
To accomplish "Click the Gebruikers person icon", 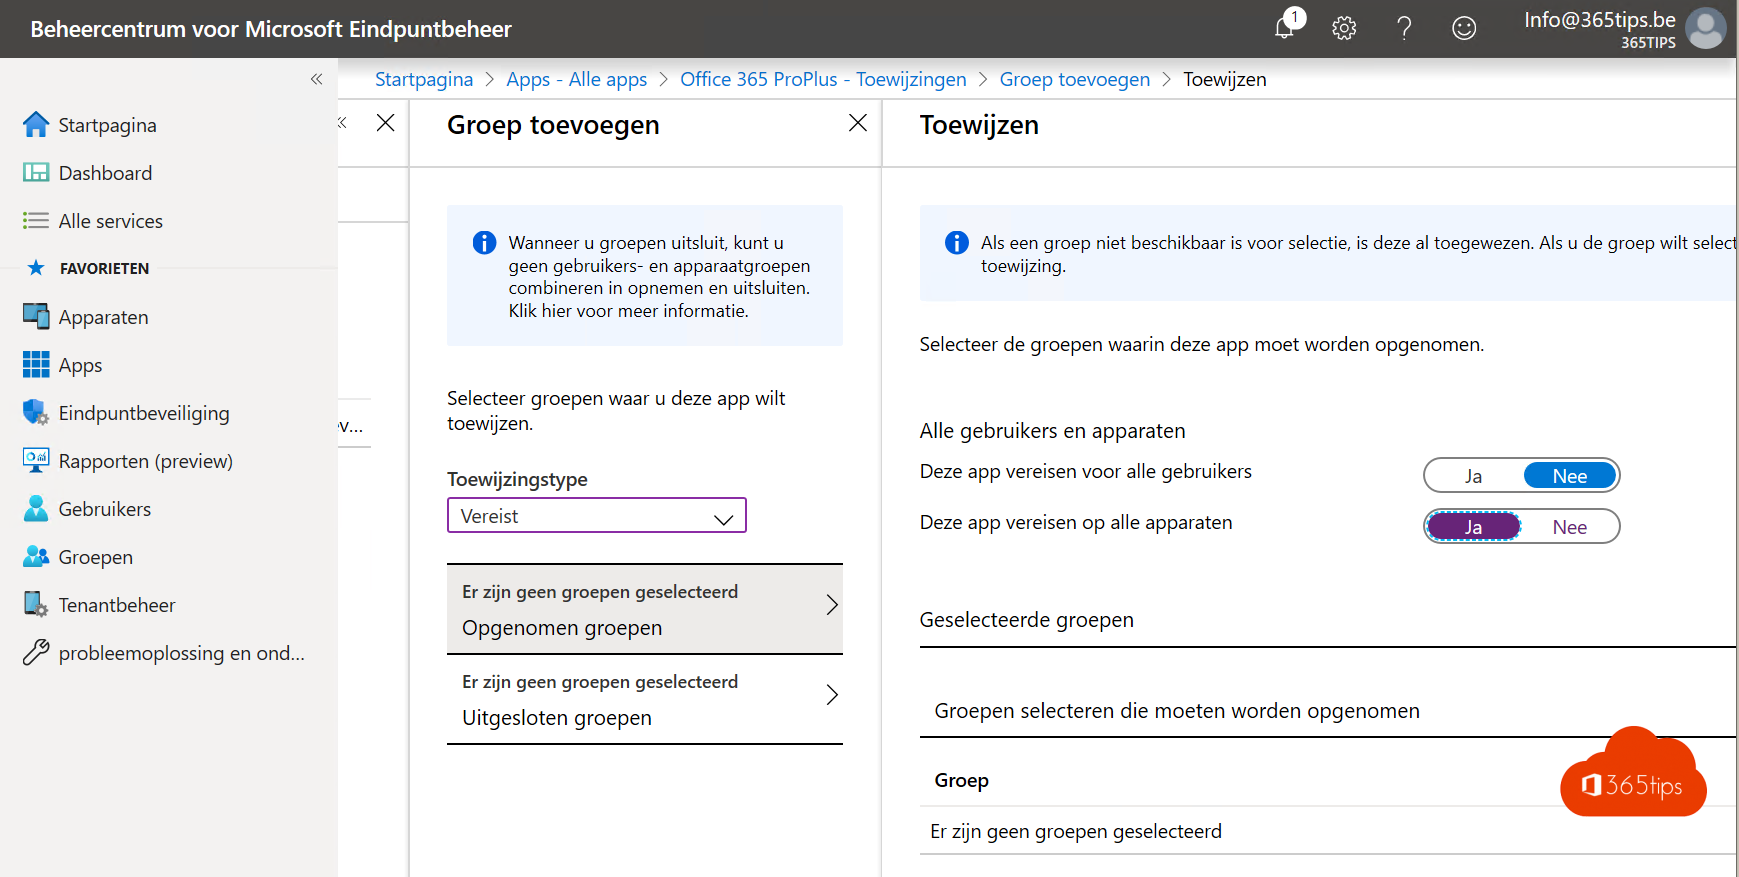I will [x=36, y=509].
